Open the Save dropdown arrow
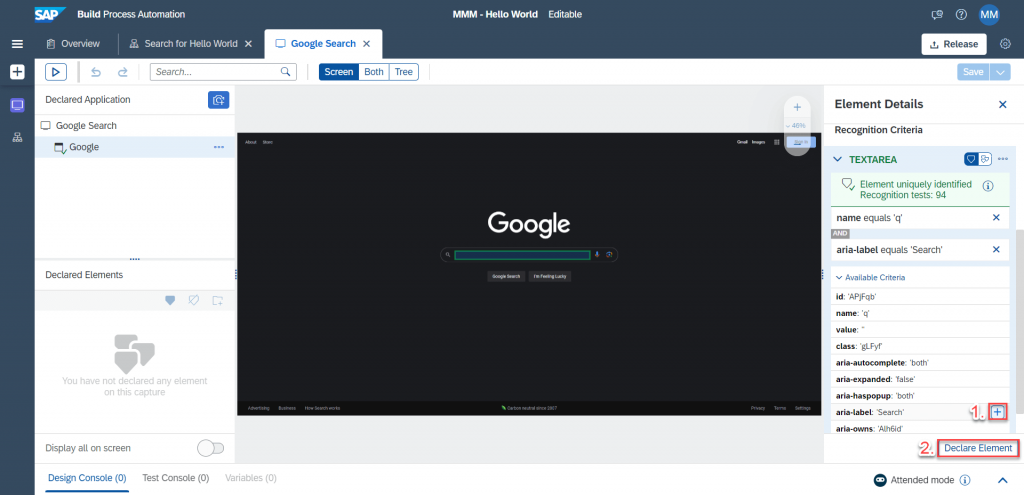Image resolution: width=1024 pixels, height=495 pixels. pos(1000,72)
